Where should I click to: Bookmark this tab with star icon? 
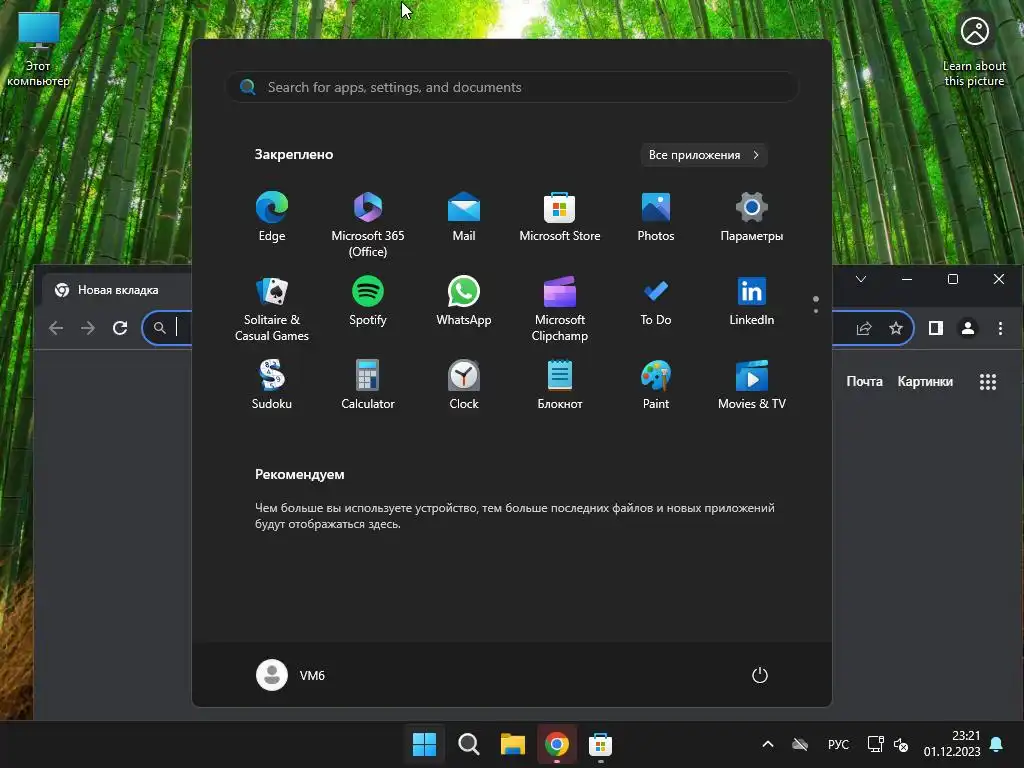coord(896,328)
